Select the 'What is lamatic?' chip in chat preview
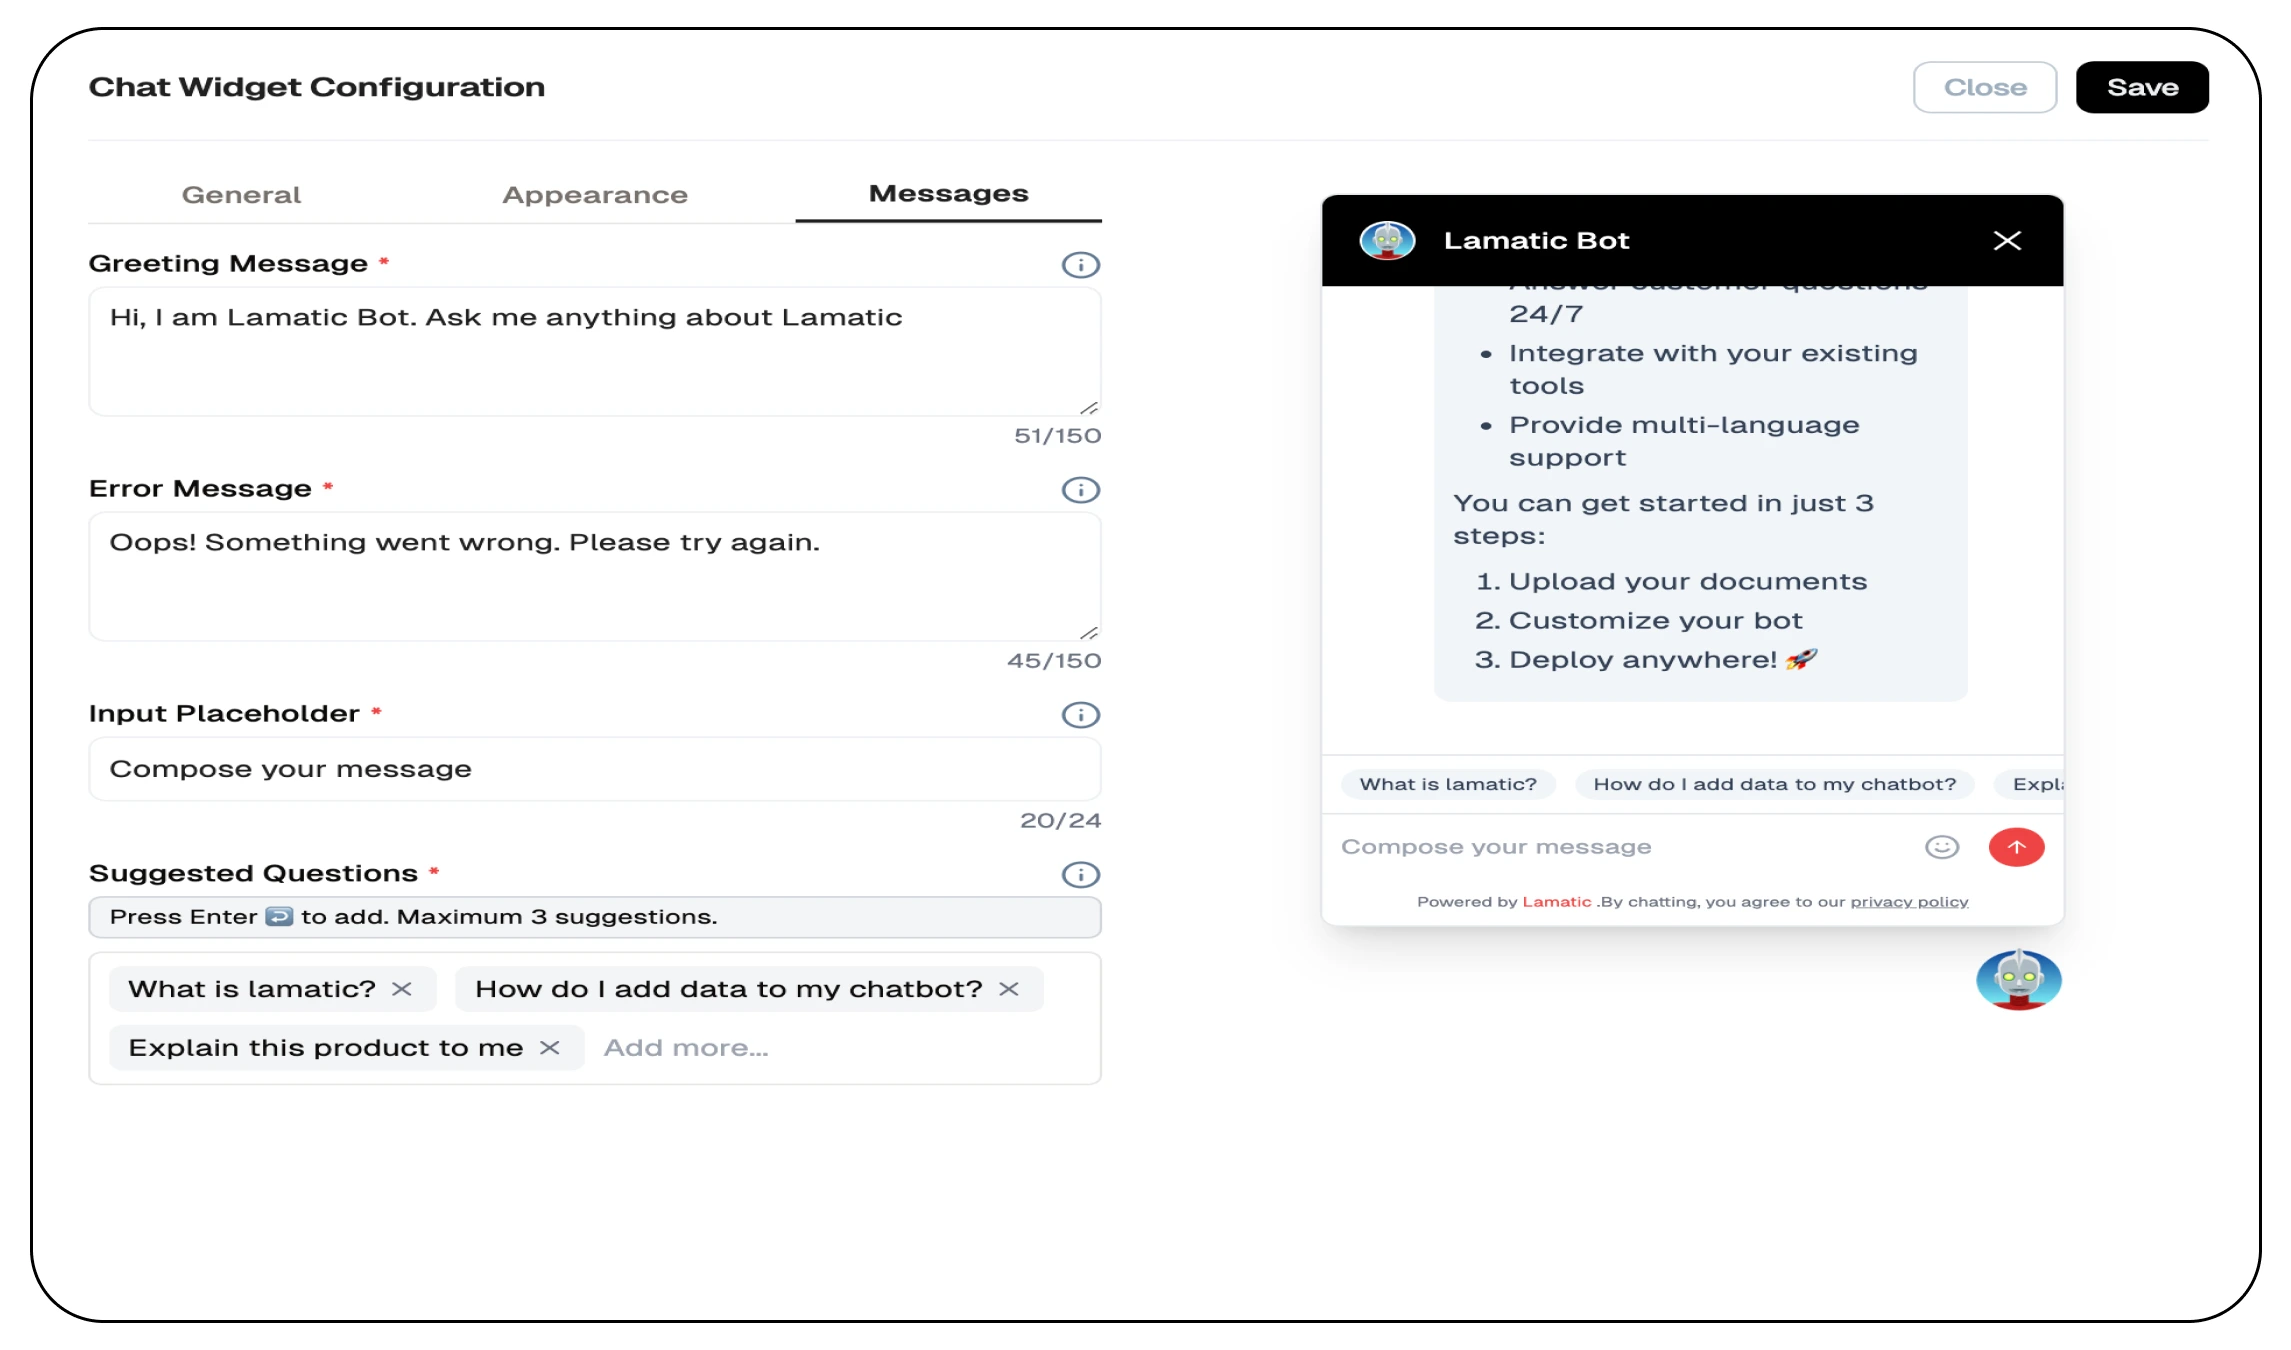 click(x=1448, y=784)
